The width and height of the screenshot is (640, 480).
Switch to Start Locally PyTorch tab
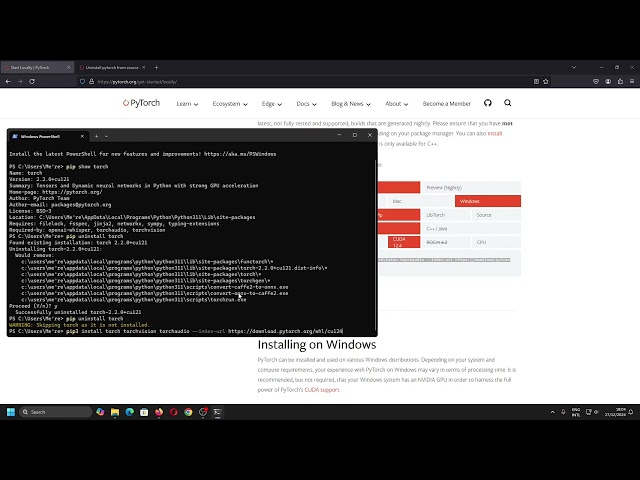[x=37, y=67]
